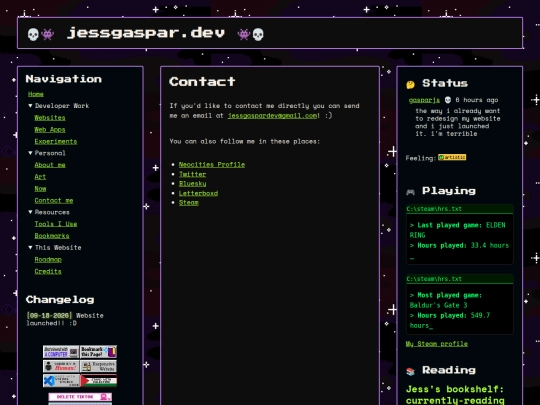Viewport: 540px width, 405px height.
Task: Click the jessgaspardev@gmail.com email link
Action: [272, 115]
